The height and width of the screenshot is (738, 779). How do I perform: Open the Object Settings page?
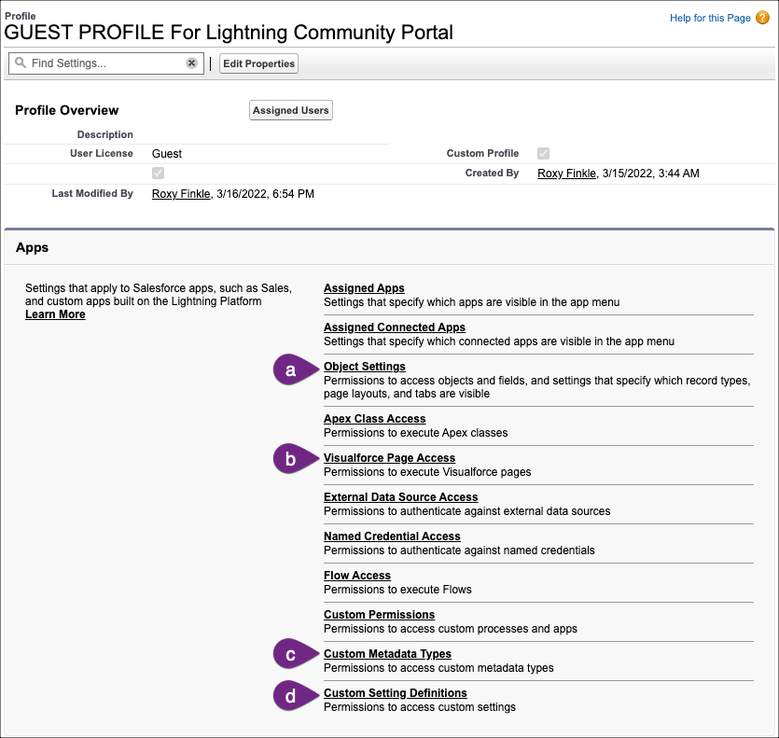[x=364, y=367]
